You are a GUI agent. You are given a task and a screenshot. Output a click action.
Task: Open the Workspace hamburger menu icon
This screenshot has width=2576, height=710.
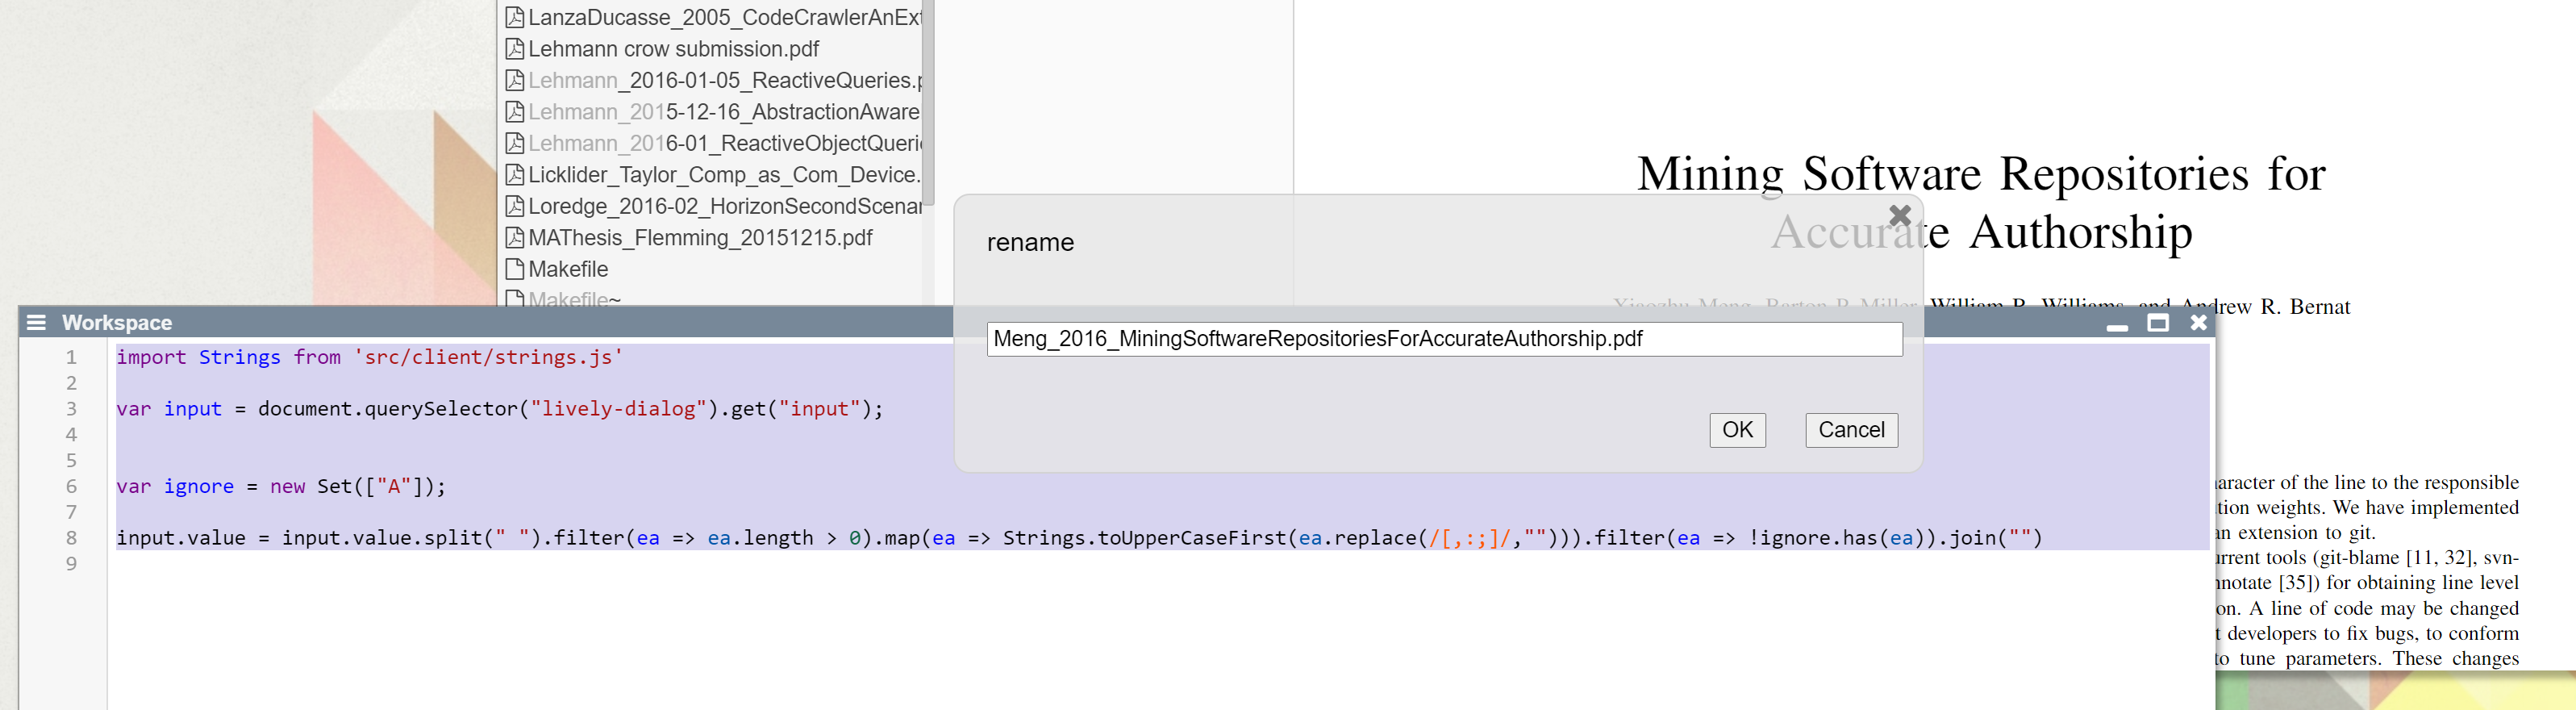pyautogui.click(x=36, y=322)
